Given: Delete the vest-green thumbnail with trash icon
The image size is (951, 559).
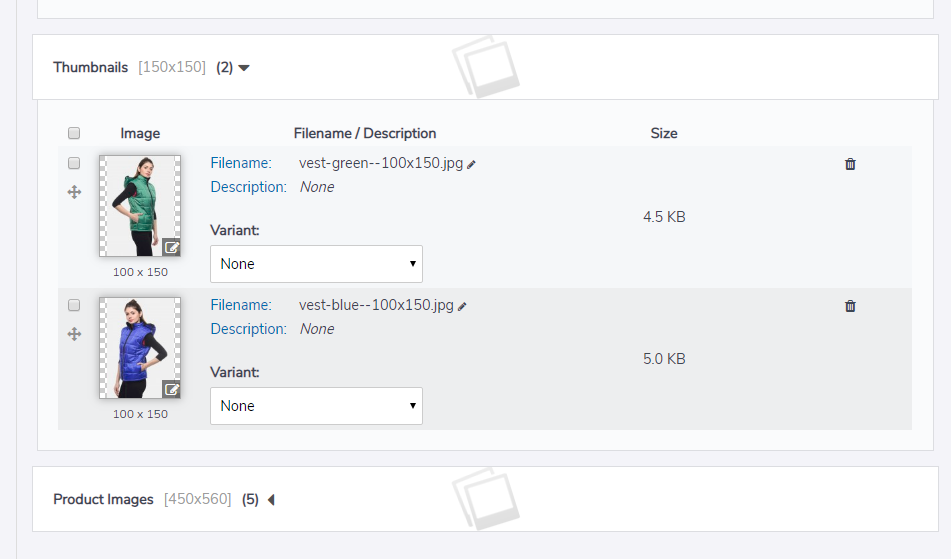Looking at the screenshot, I should 850,164.
